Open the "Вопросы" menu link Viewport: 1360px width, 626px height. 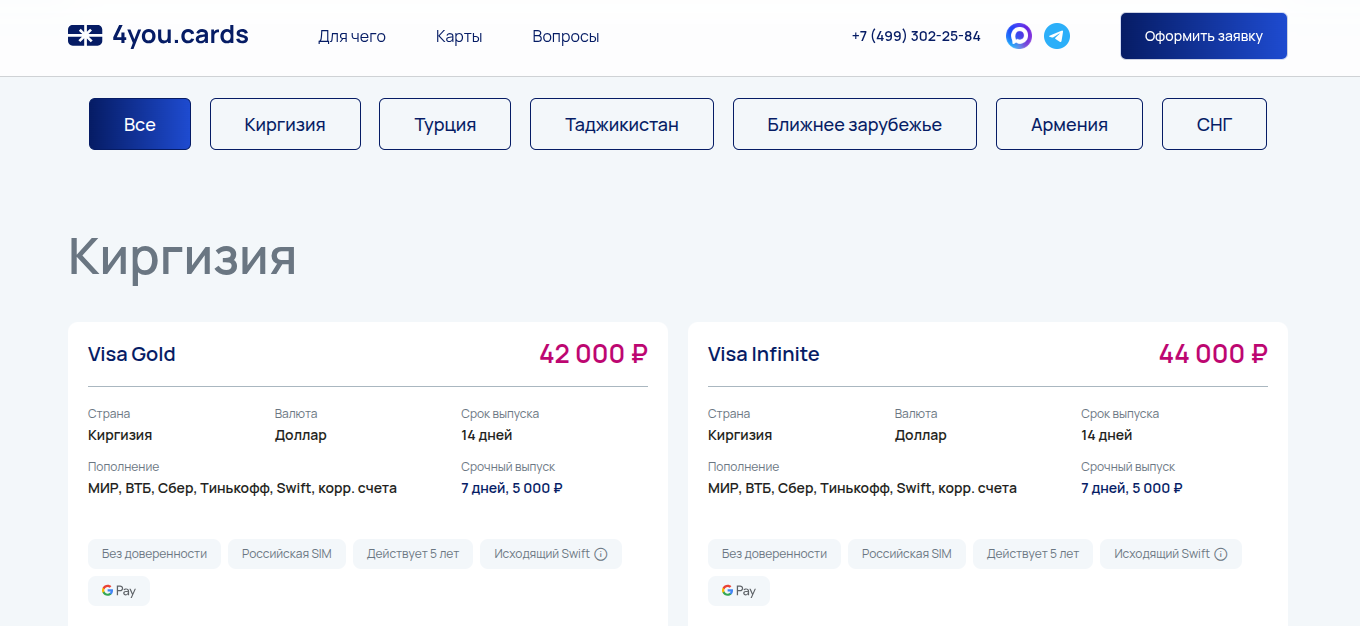coord(566,37)
